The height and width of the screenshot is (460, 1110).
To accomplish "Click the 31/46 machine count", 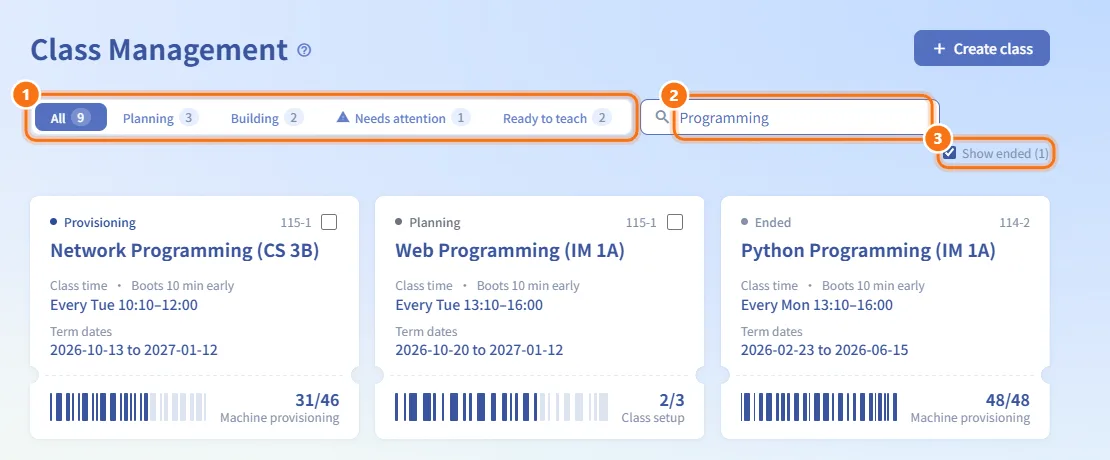I will click(317, 400).
